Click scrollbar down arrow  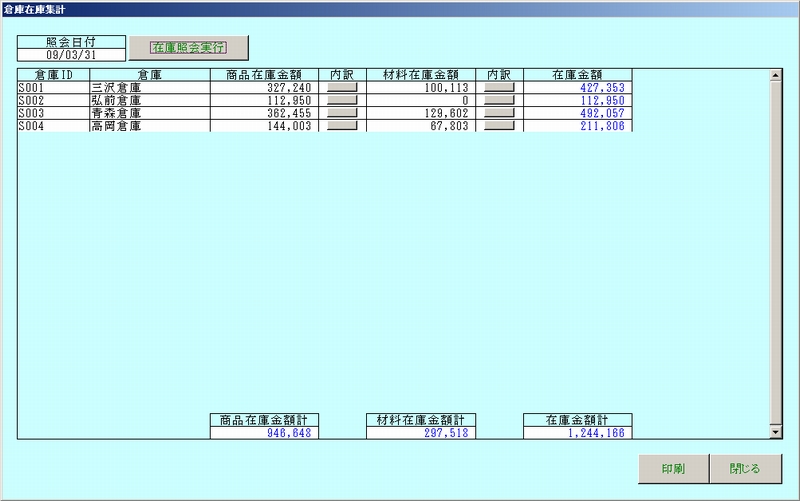[x=774, y=431]
